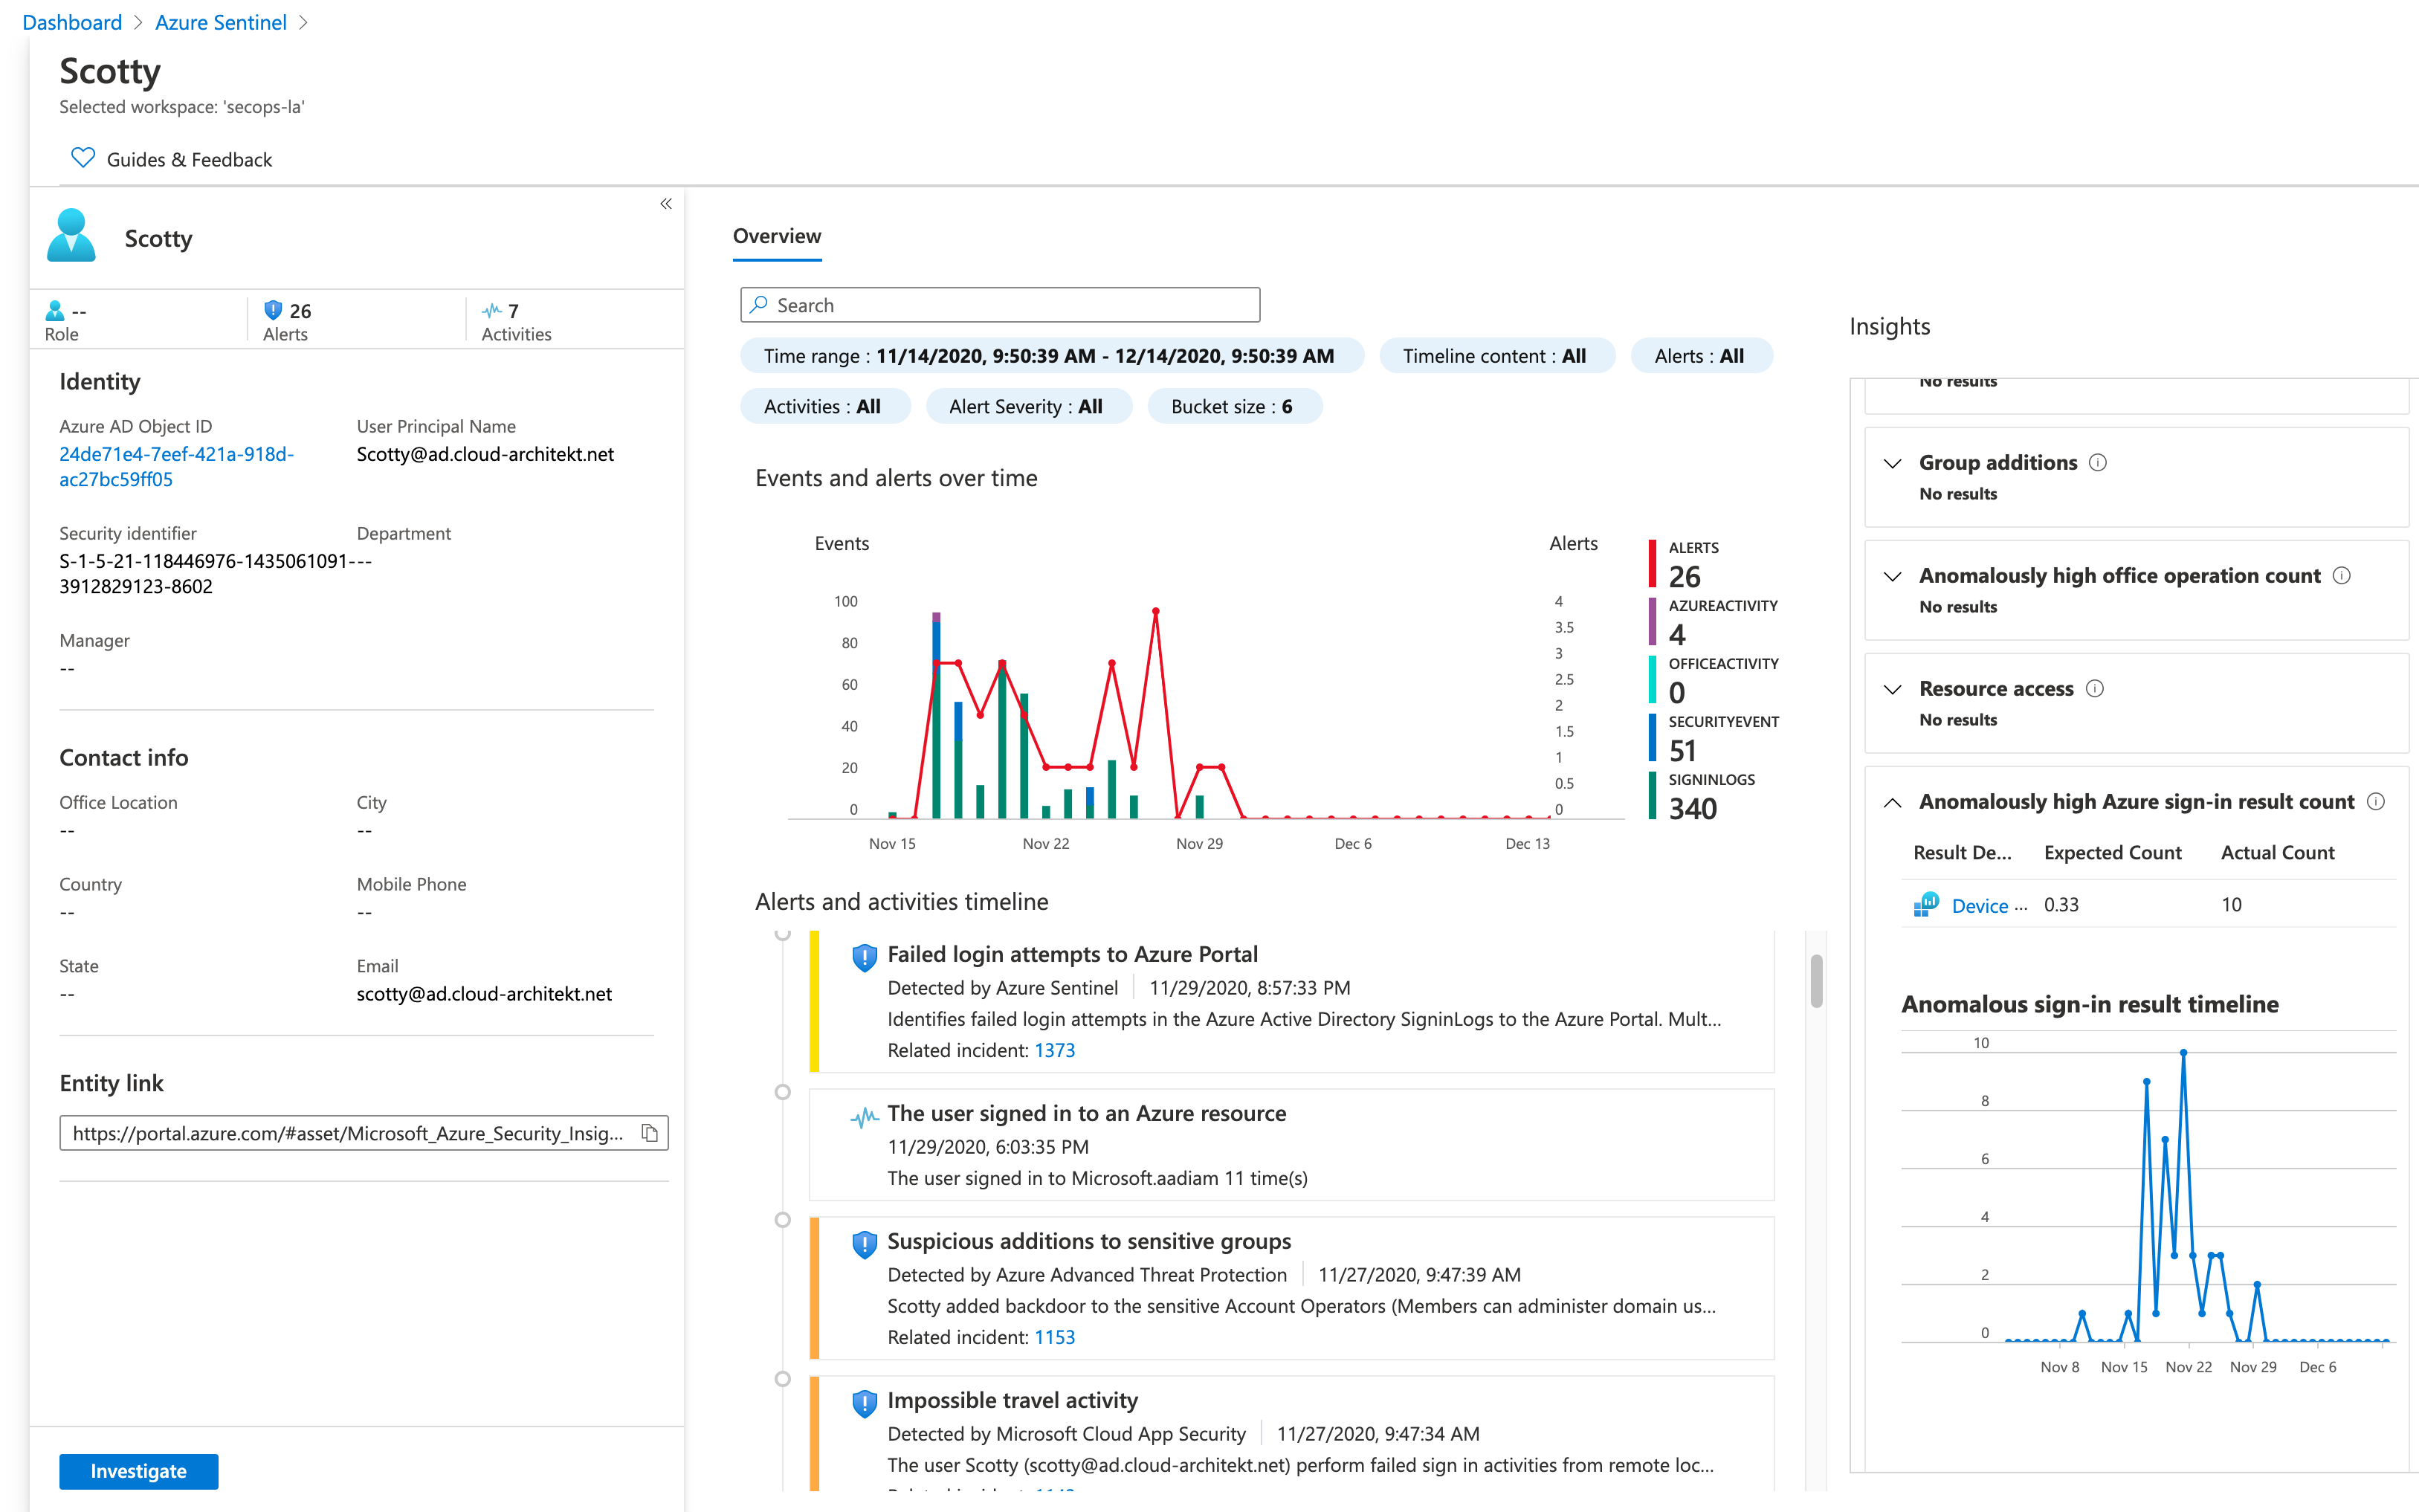Image resolution: width=2419 pixels, height=1512 pixels.
Task: Click the Expected Count column header
Action: click(x=2112, y=853)
